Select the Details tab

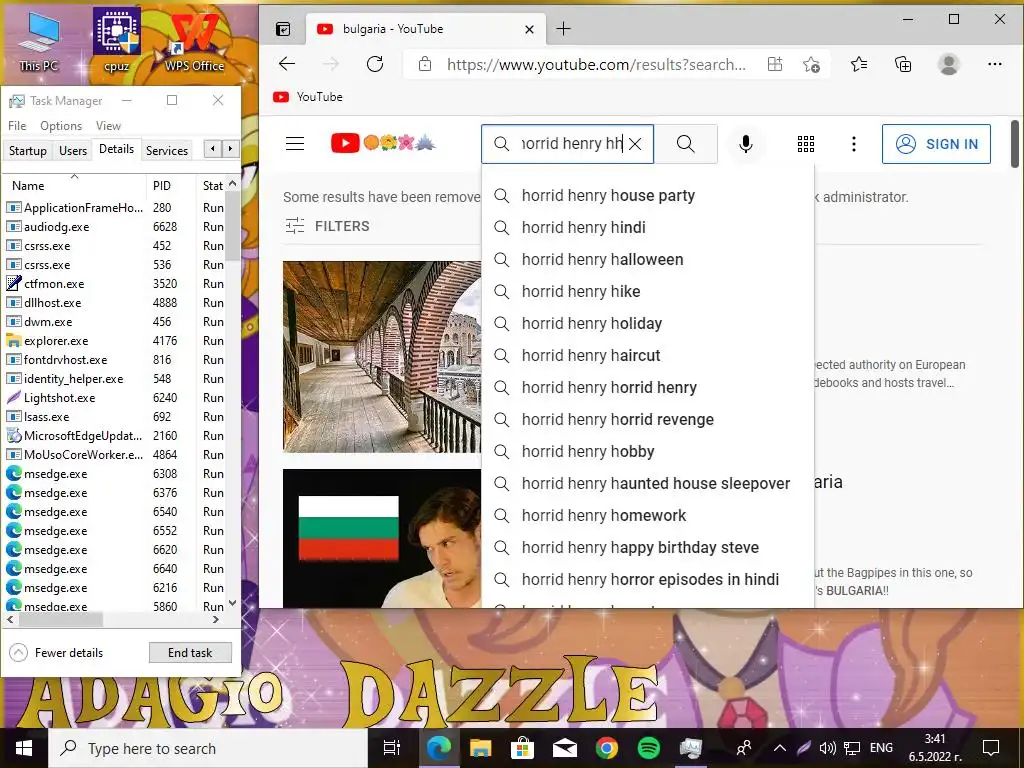[x=116, y=149]
